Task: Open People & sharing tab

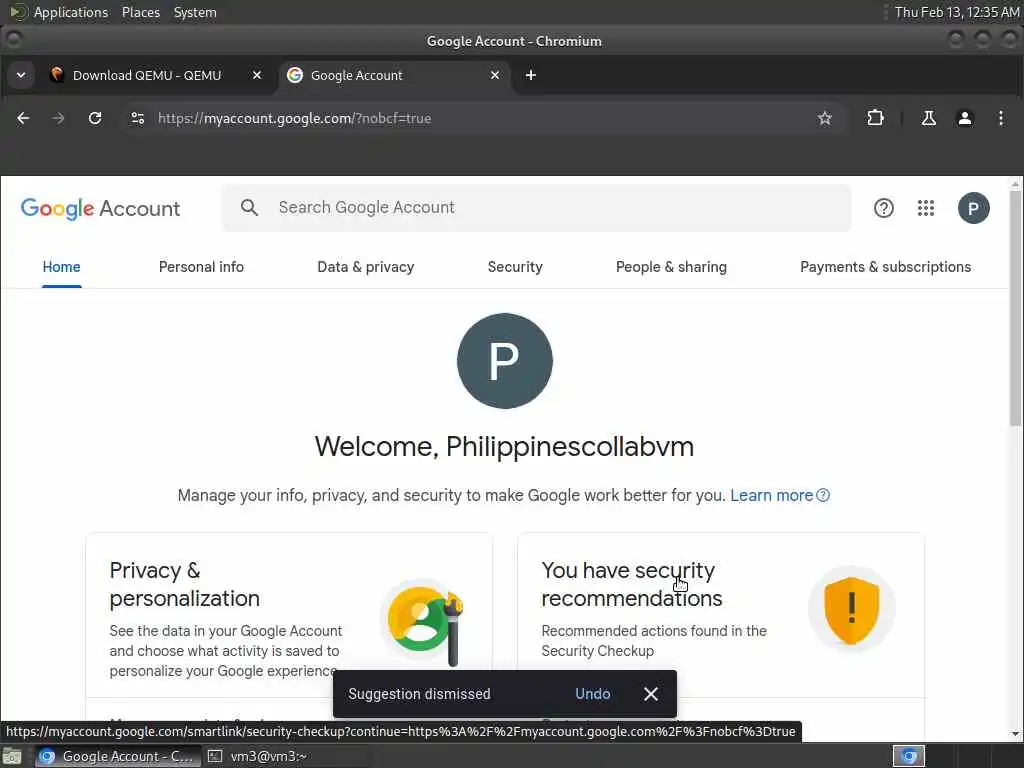Action: pos(671,267)
